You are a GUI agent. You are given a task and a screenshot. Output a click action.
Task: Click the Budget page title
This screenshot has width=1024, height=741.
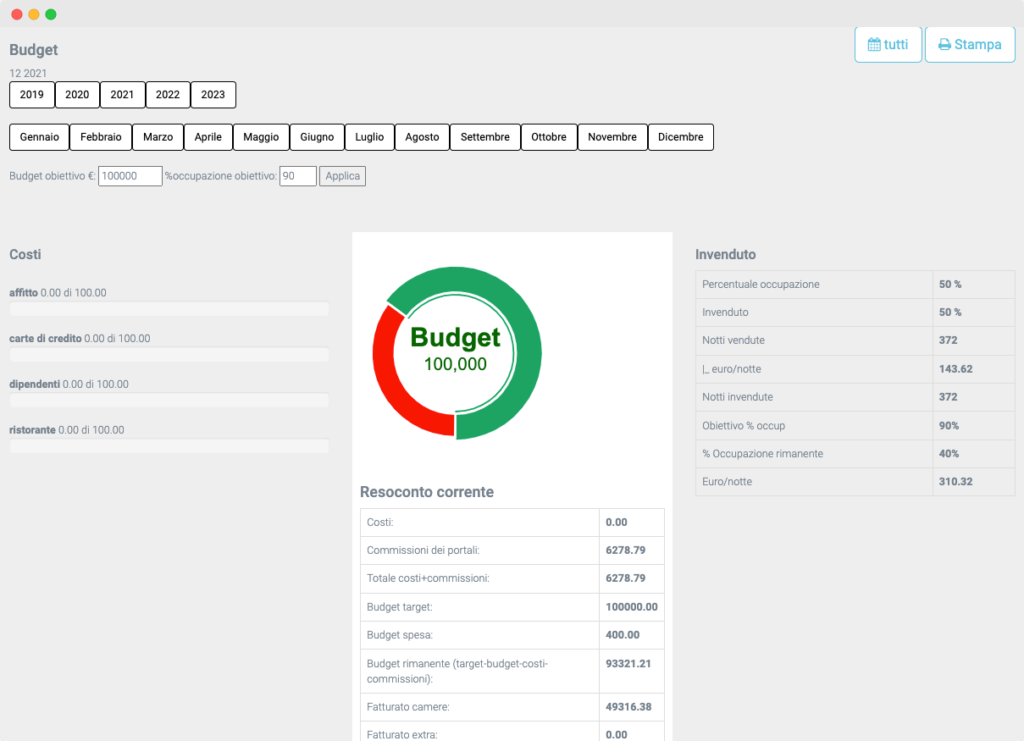point(34,50)
